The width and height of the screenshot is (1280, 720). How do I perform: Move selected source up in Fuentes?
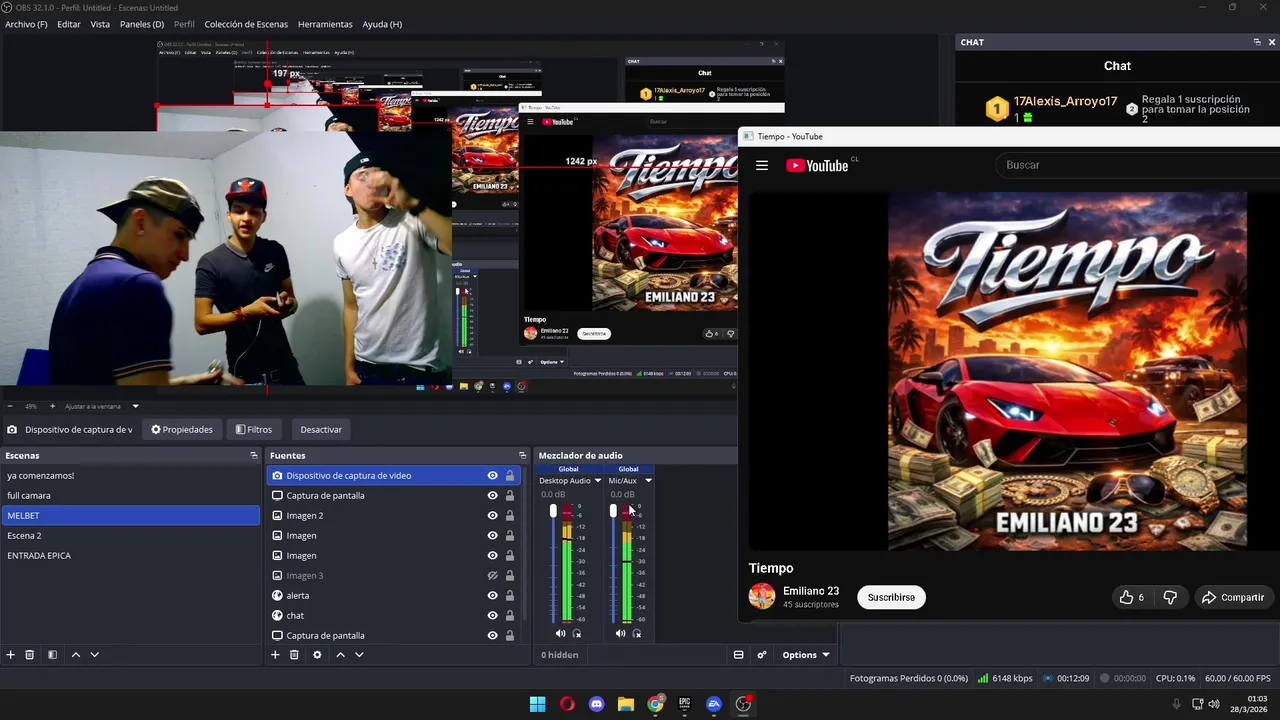[340, 655]
